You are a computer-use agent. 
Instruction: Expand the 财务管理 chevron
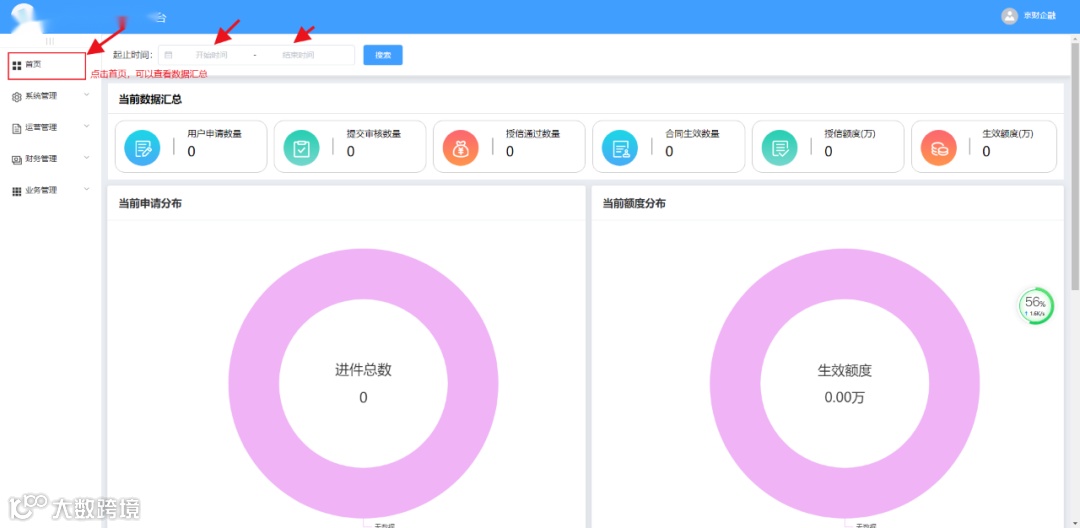87,158
